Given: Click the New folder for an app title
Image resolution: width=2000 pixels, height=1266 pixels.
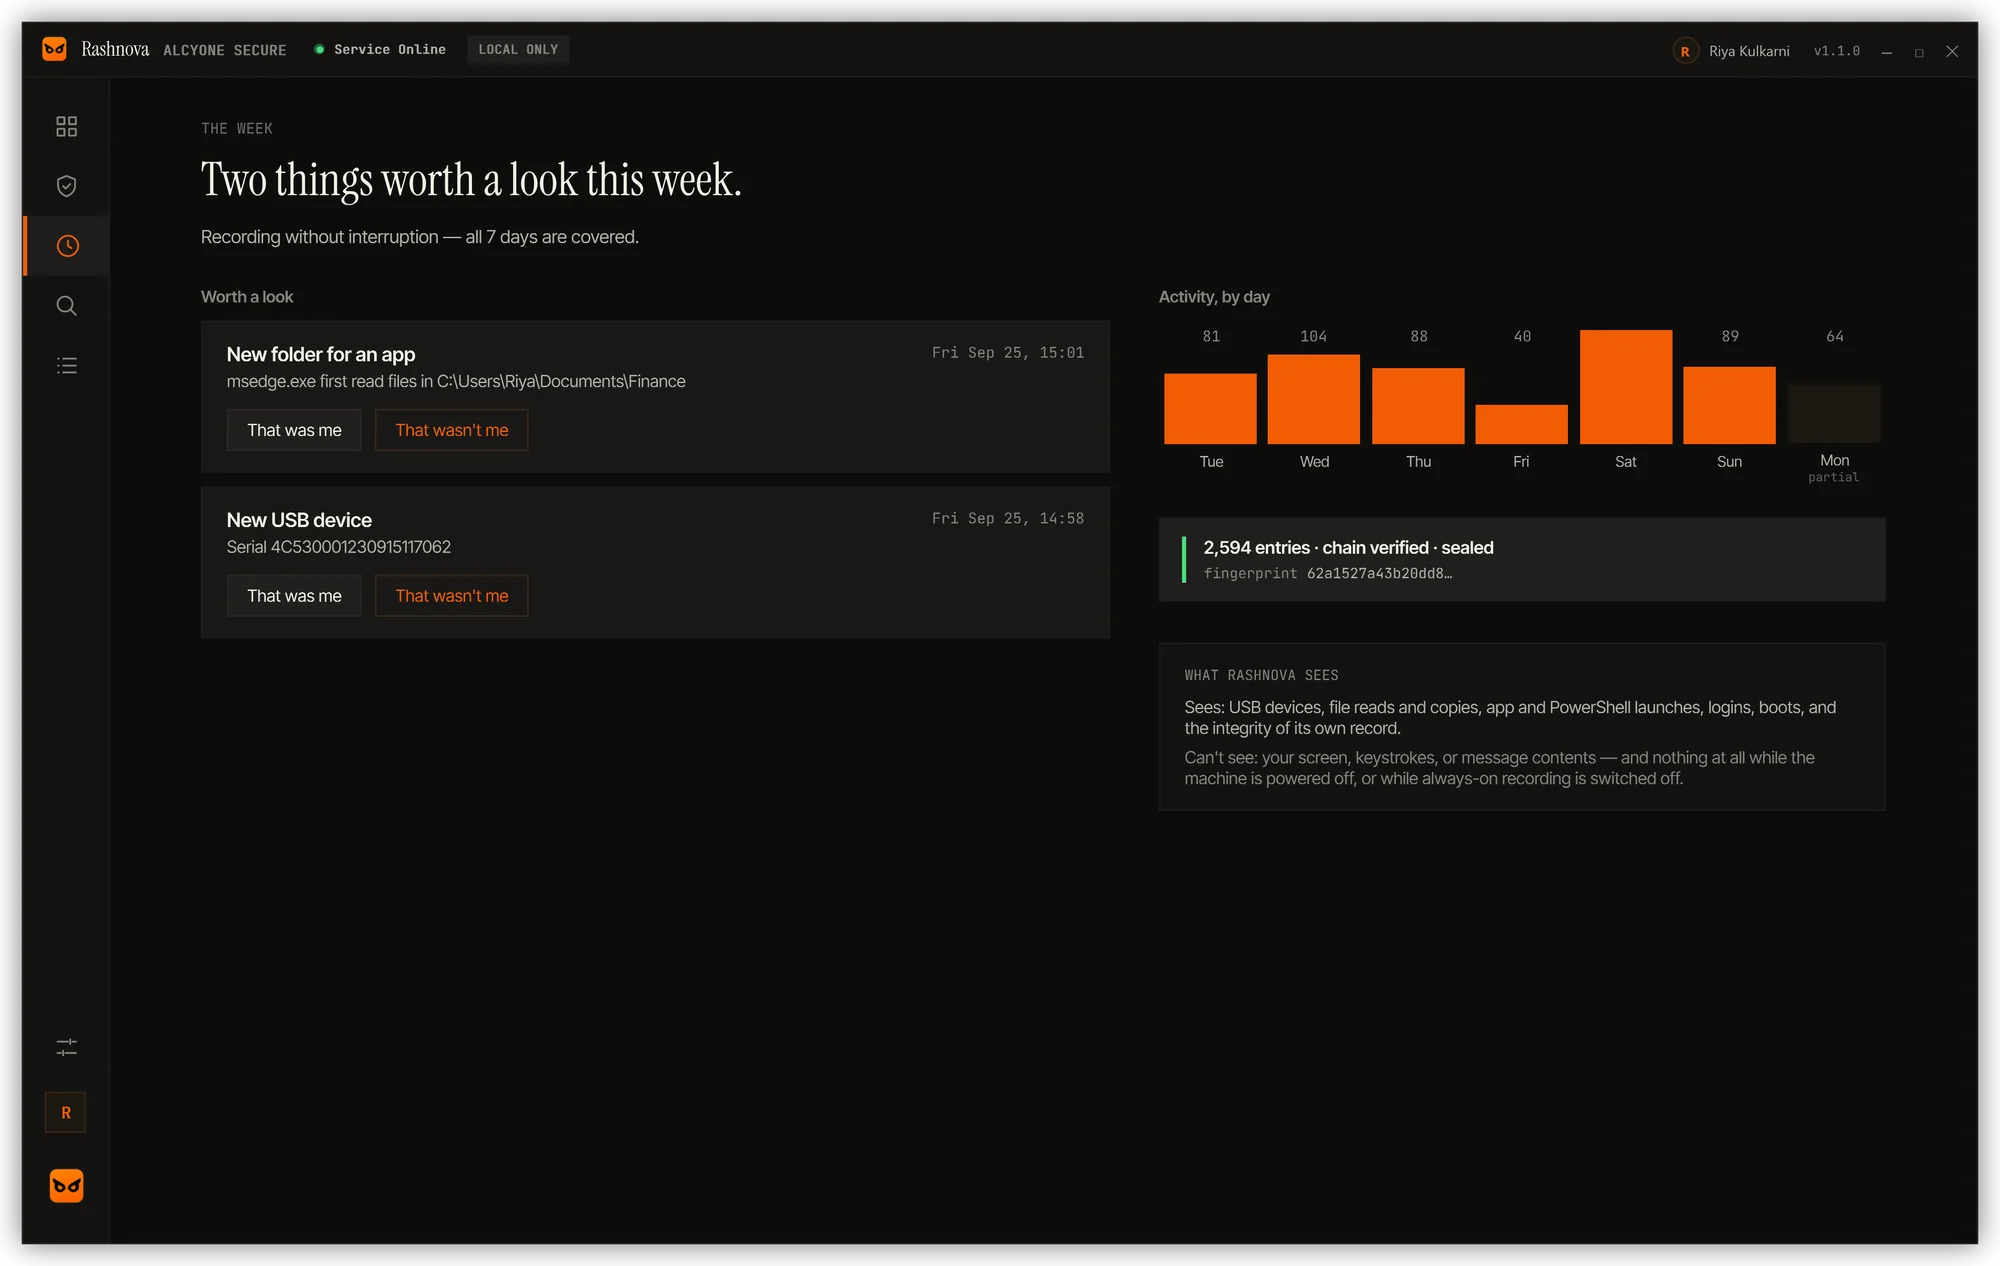Looking at the screenshot, I should [x=321, y=354].
